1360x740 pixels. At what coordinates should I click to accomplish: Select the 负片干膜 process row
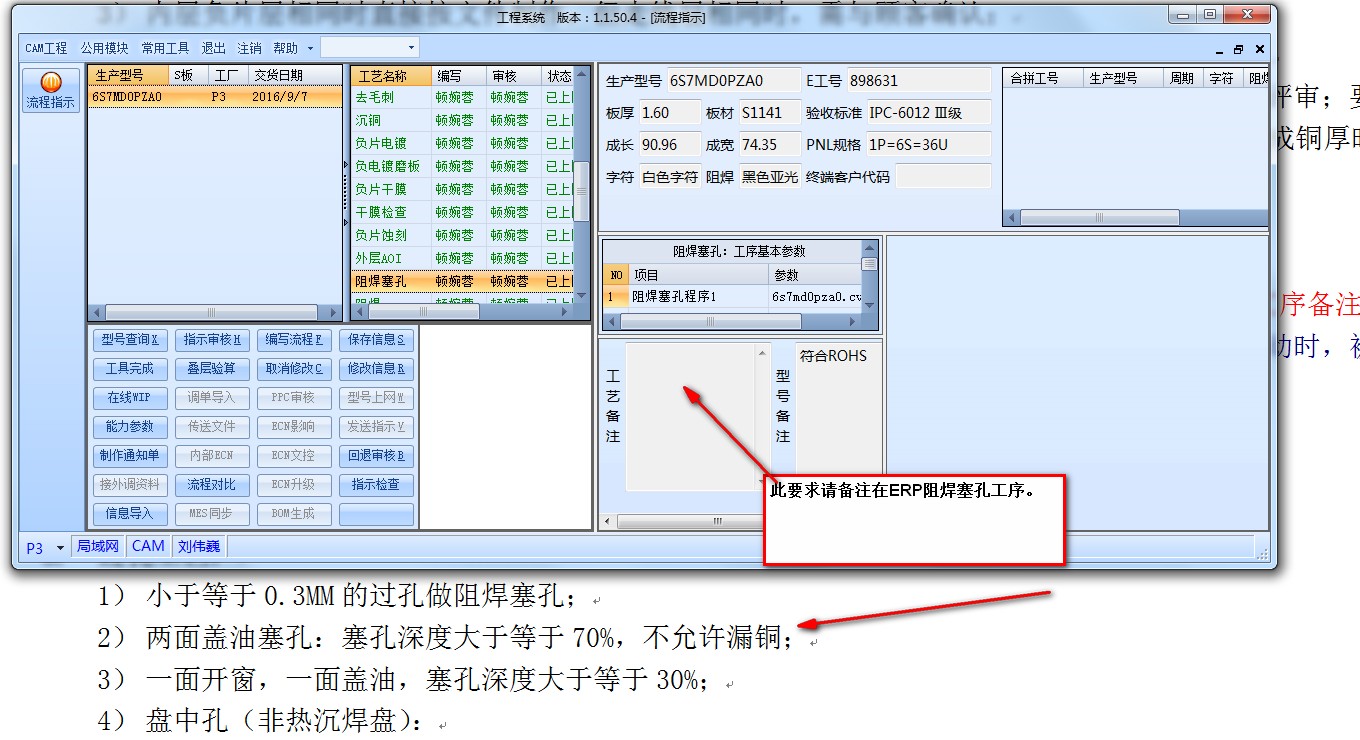(x=462, y=189)
